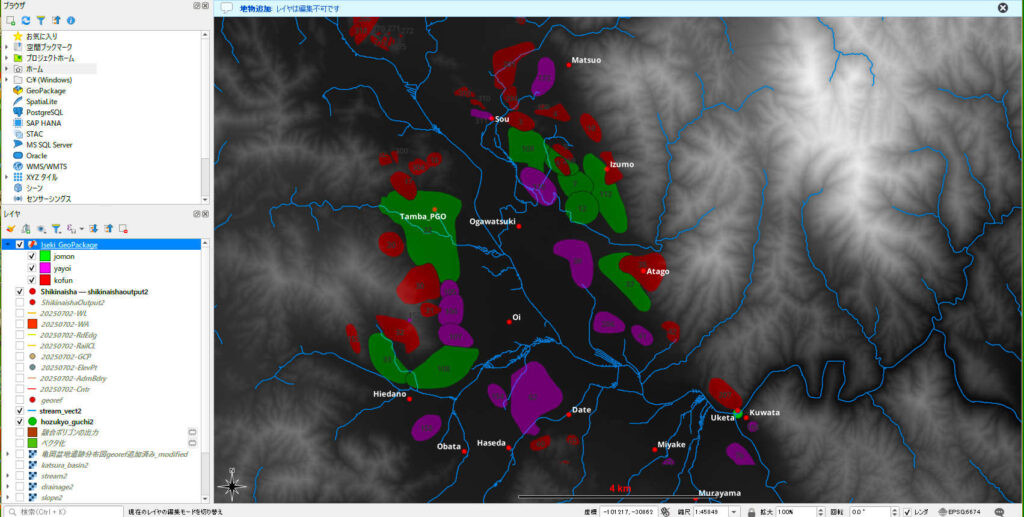Click the Filter Browser funnel icon
This screenshot has width=1024, height=517.
(41, 20)
